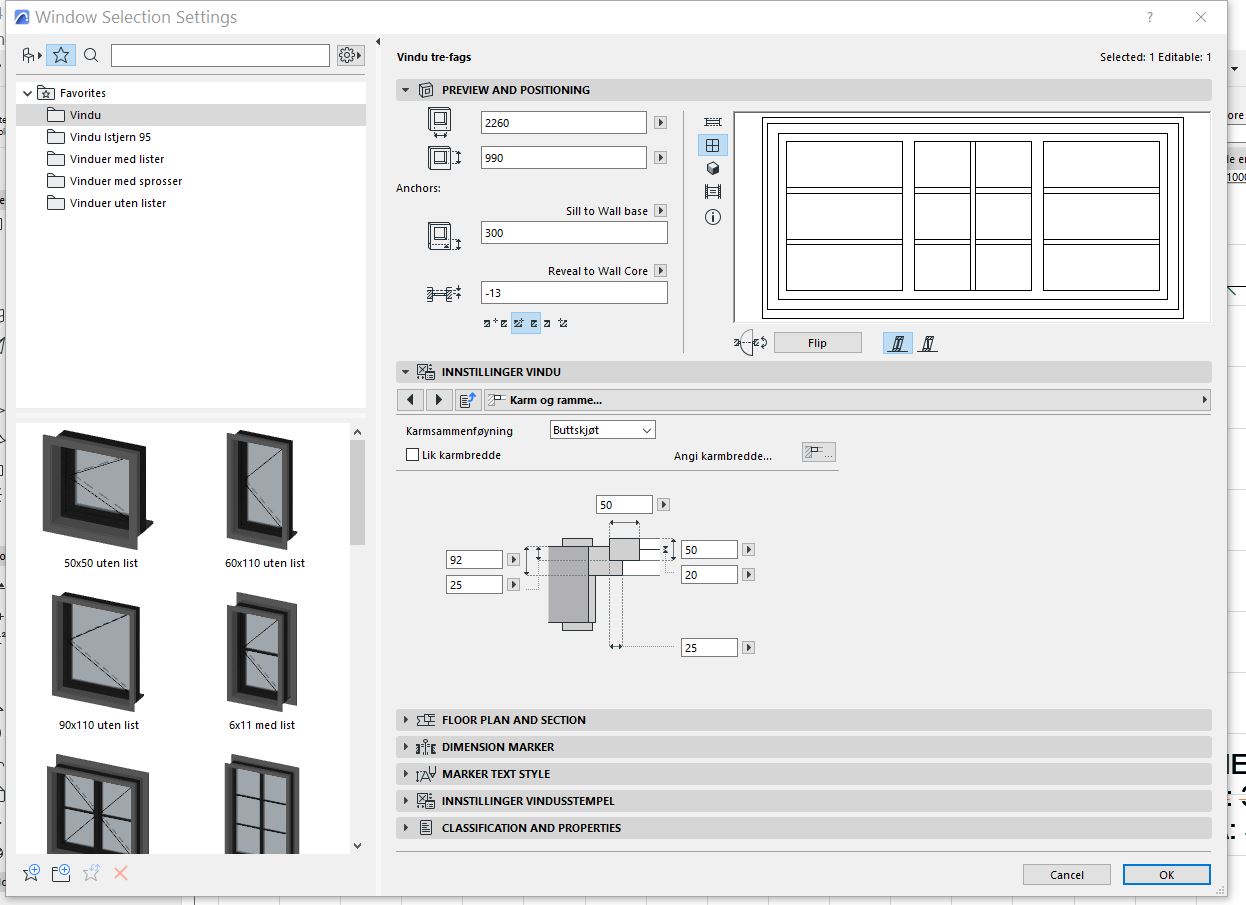Select the Vinduer med sprosser folder
The width and height of the screenshot is (1246, 905).
(126, 181)
